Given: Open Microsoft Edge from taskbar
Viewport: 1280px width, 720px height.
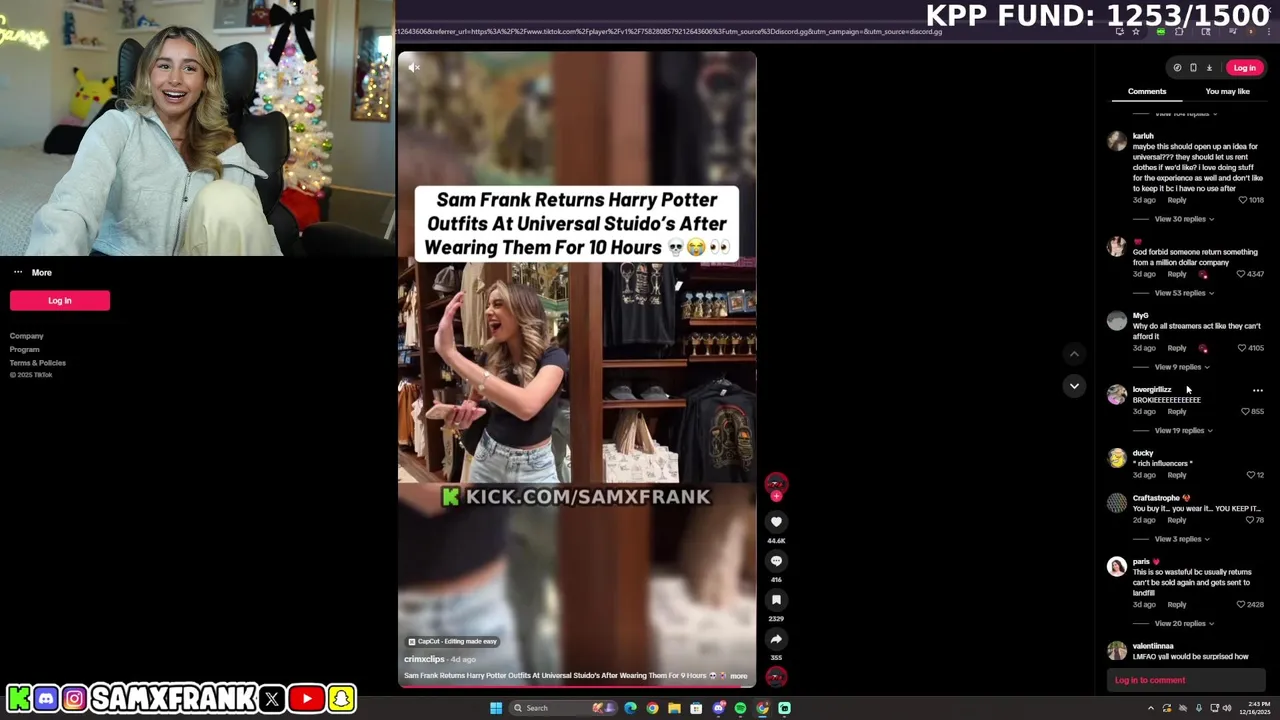Looking at the screenshot, I should 630,708.
